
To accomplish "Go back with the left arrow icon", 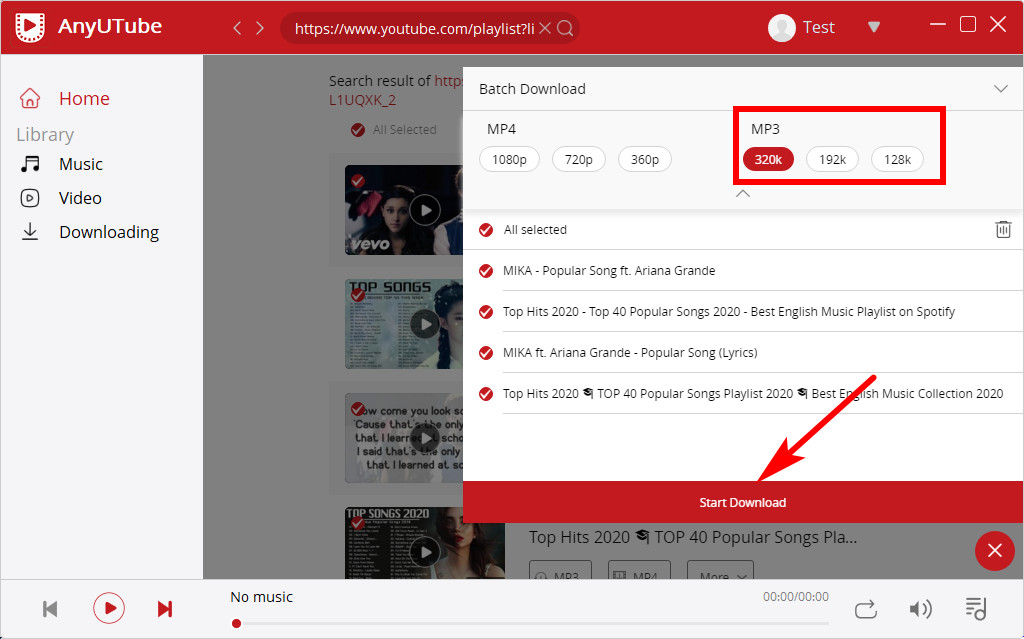I will [x=237, y=28].
